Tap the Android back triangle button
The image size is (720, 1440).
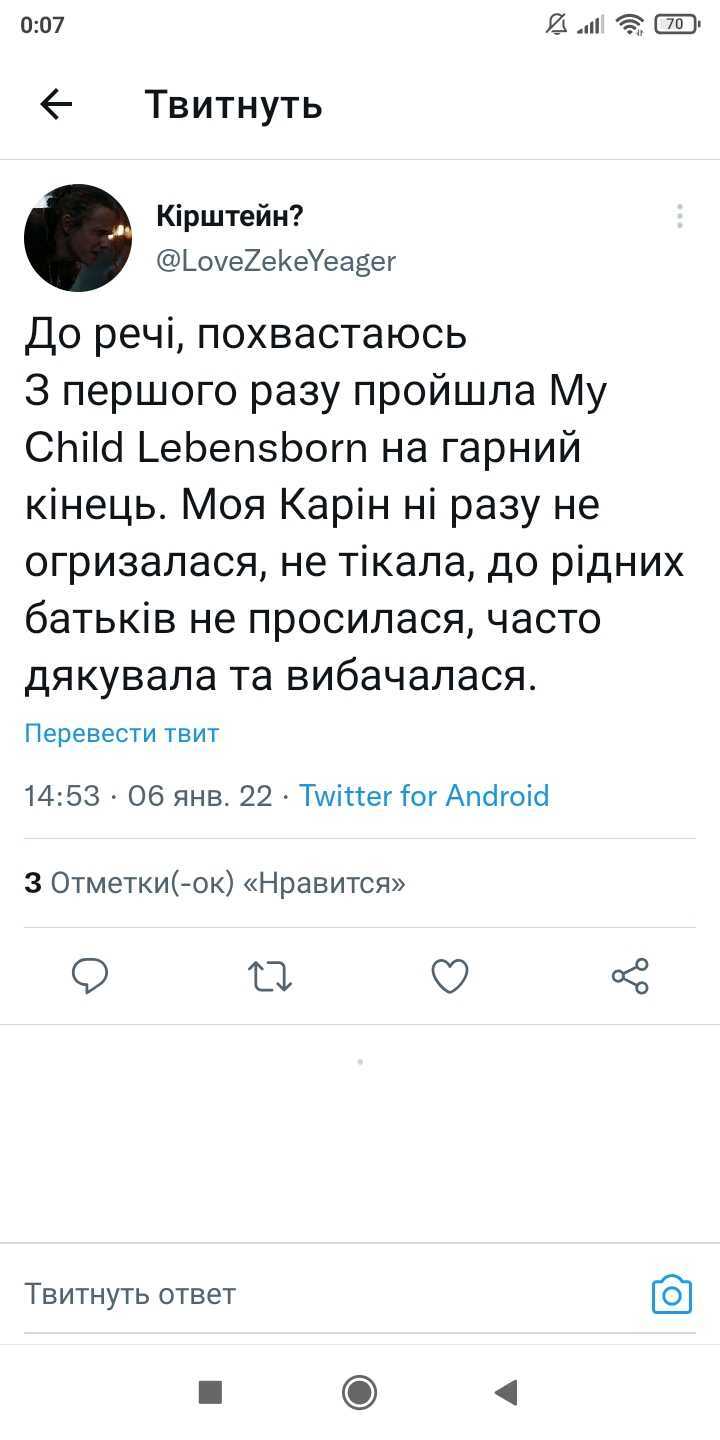coord(506,1392)
